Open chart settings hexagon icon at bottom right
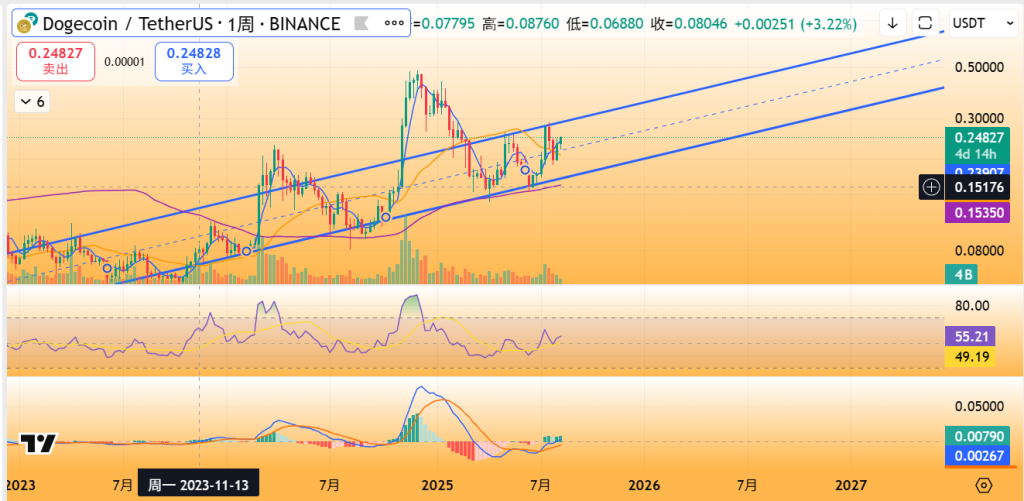 click(984, 485)
